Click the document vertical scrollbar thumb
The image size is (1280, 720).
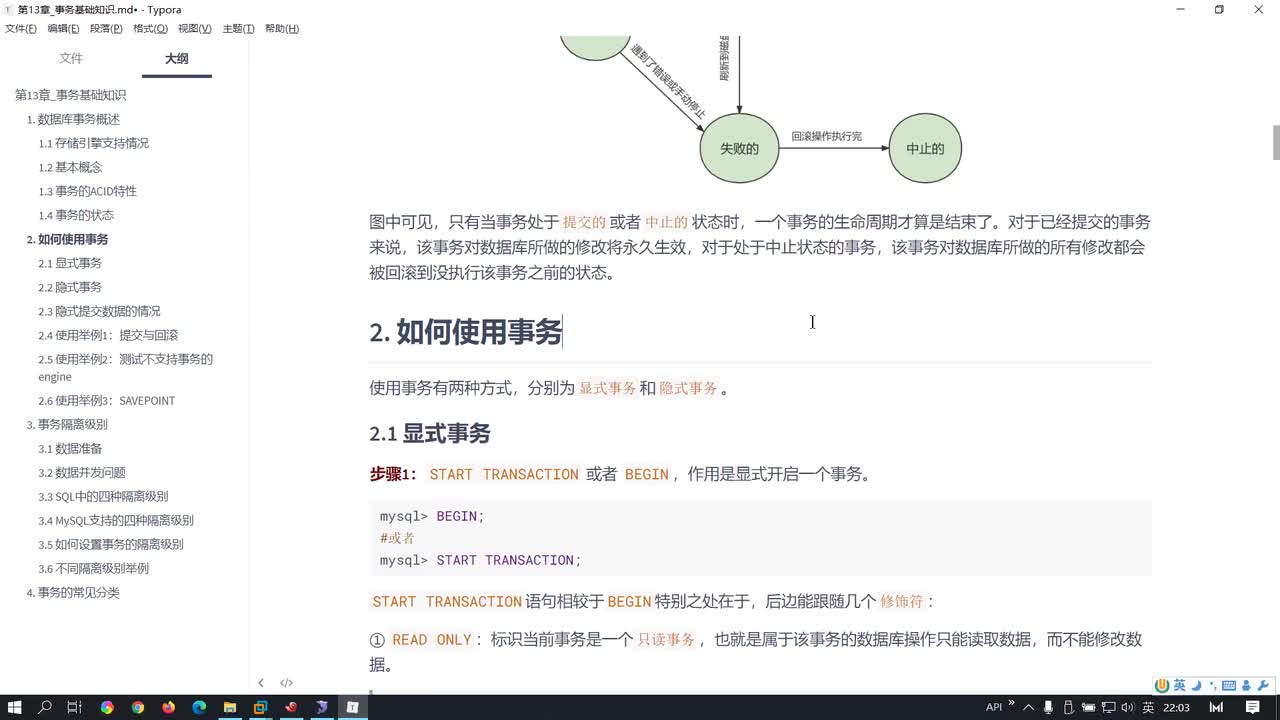[x=1275, y=142]
